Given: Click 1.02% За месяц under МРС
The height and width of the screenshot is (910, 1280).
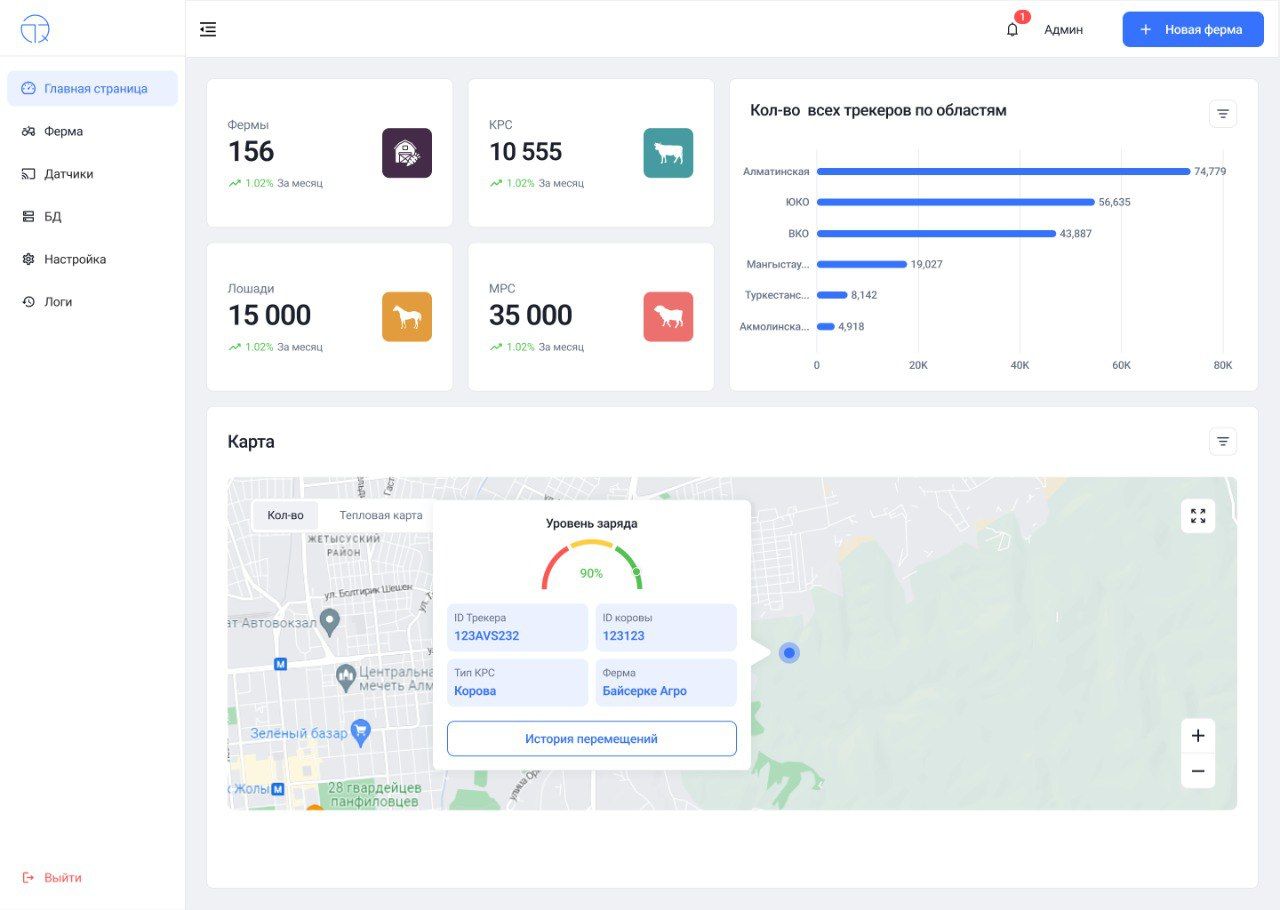Looking at the screenshot, I should [537, 347].
